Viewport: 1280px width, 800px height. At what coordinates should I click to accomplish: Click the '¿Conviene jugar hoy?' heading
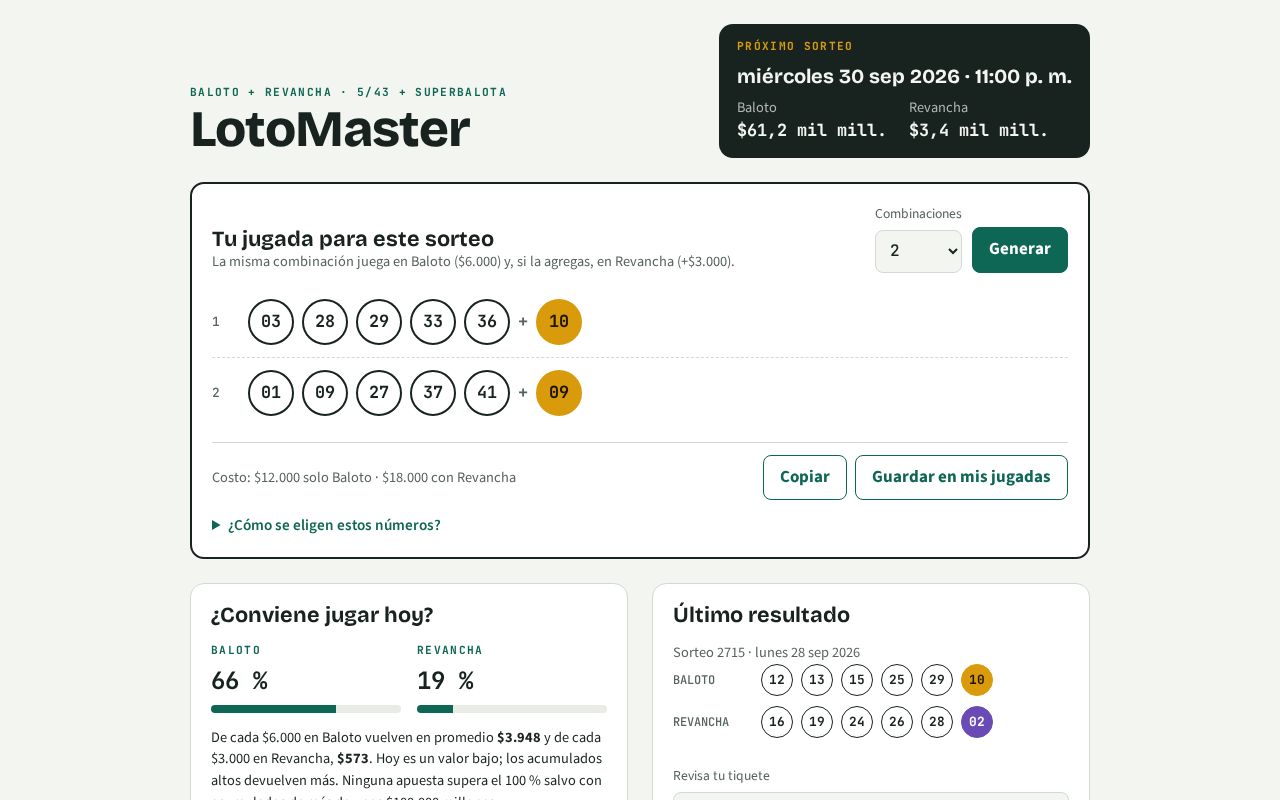(x=322, y=615)
